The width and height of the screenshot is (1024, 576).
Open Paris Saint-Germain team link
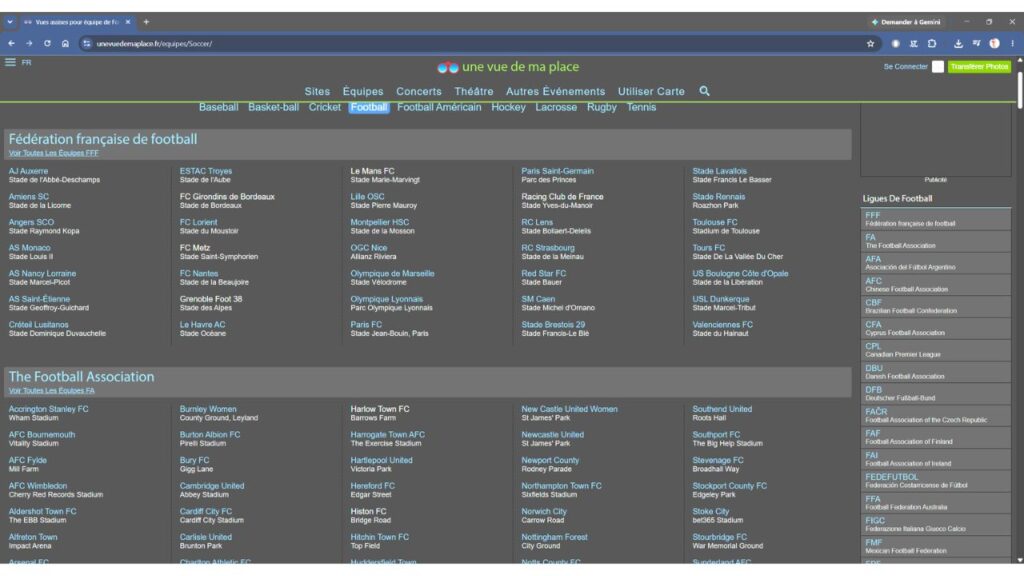(x=557, y=171)
